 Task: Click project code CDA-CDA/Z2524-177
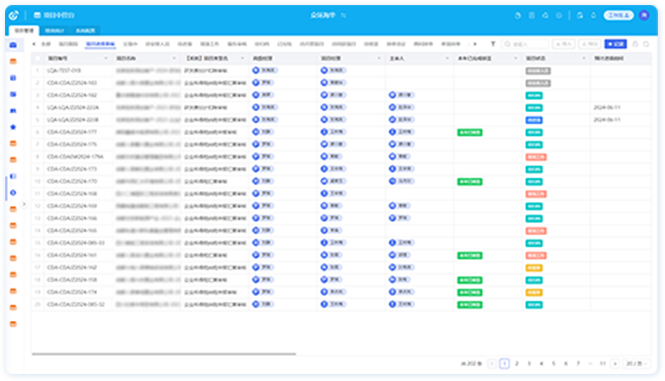[72, 132]
